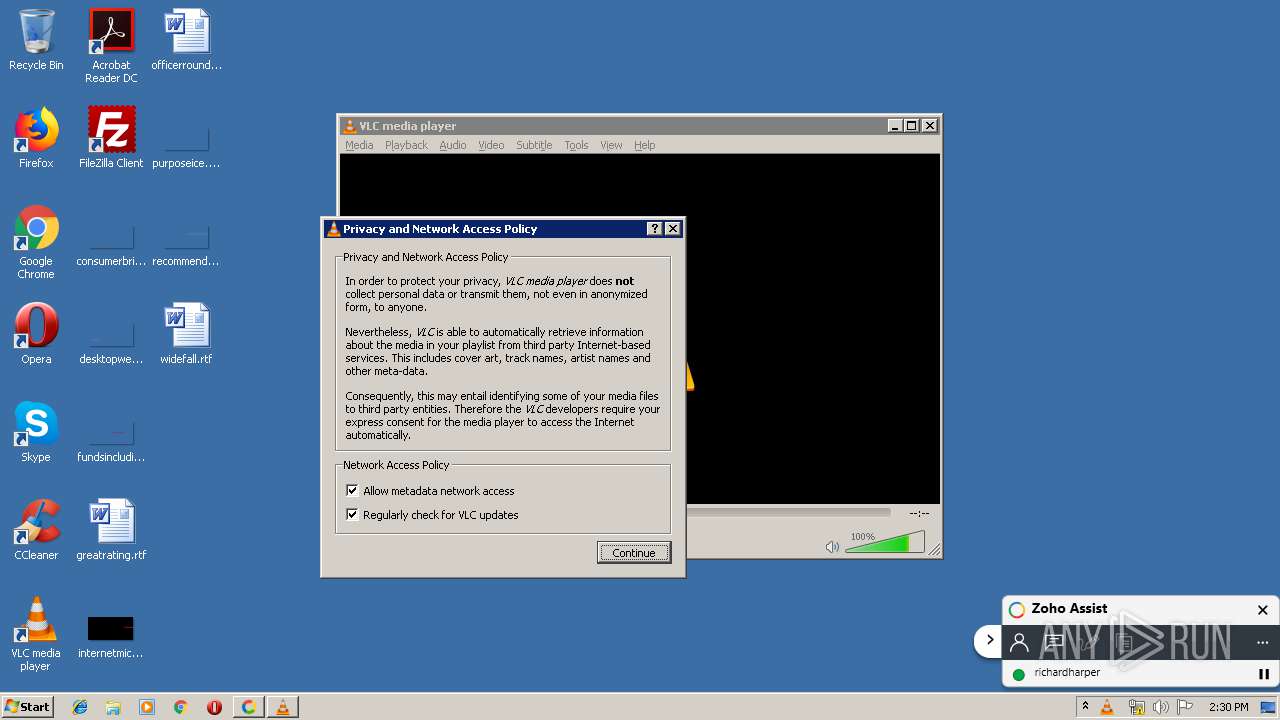The width and height of the screenshot is (1280, 720).
Task: Open Windows Media Player taskbar icon
Action: click(147, 707)
